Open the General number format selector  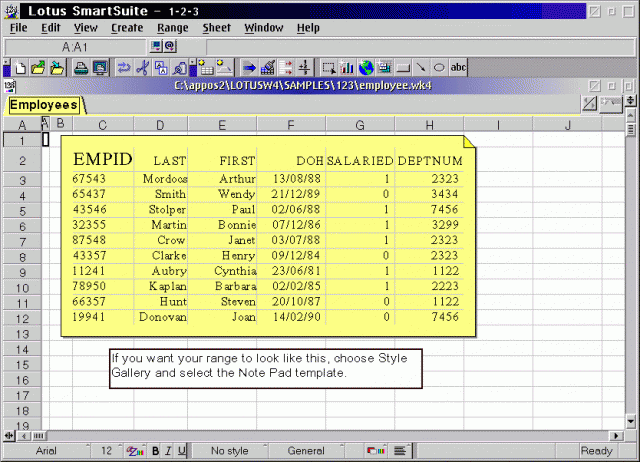306,451
